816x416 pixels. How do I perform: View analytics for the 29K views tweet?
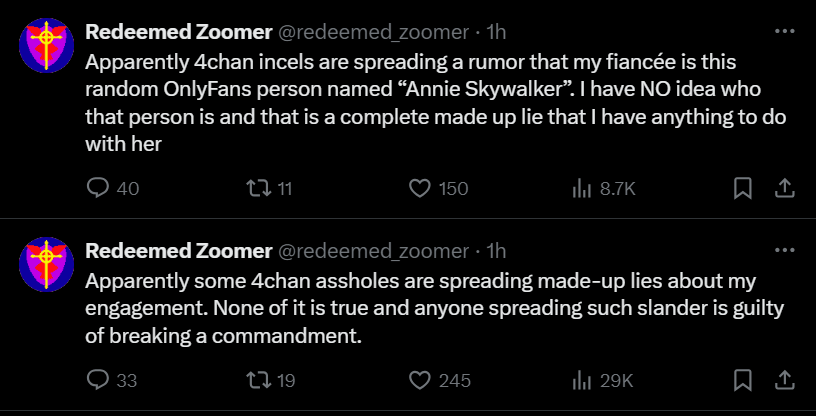click(x=579, y=380)
